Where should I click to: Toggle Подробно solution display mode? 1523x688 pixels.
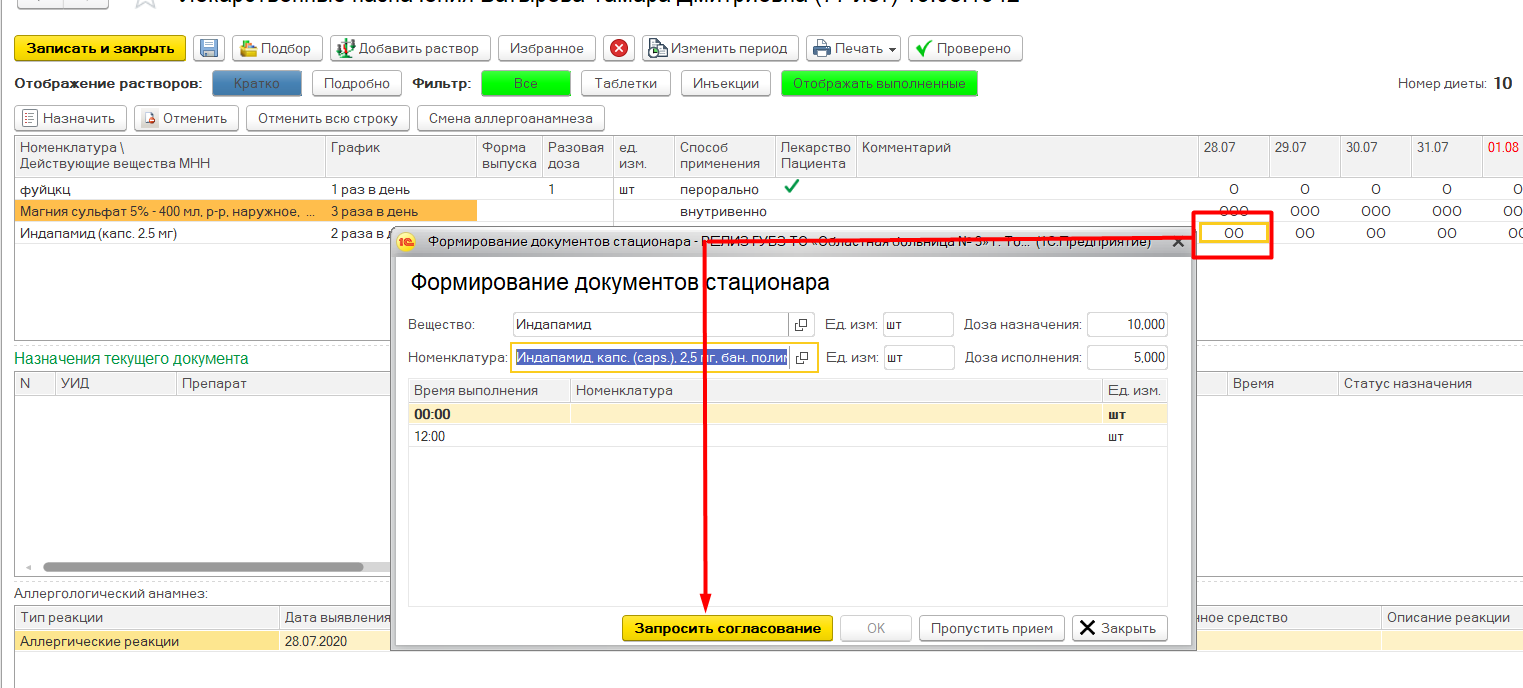click(x=356, y=84)
